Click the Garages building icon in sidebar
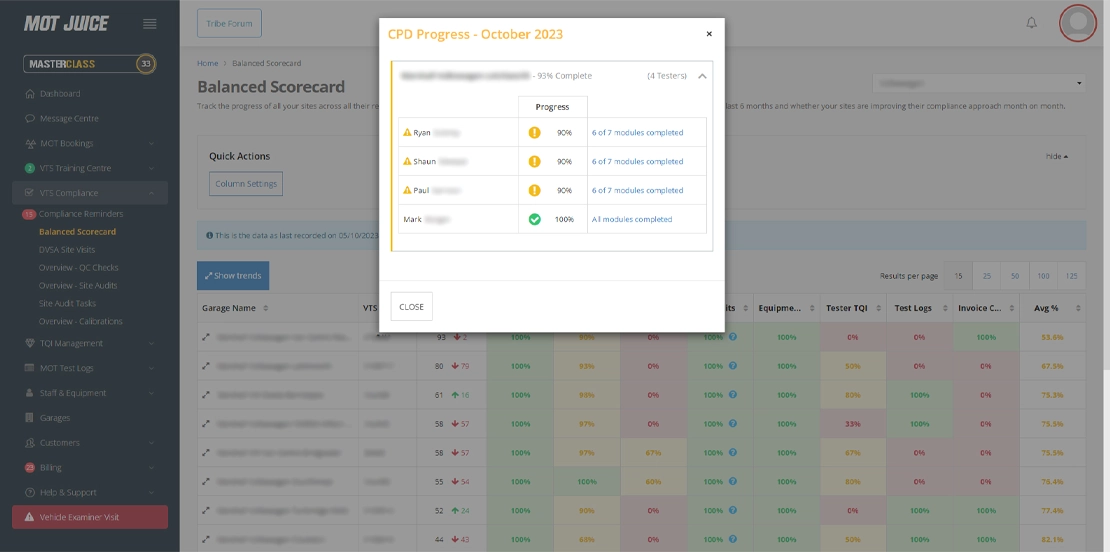Screen dimensions: 1110x552 tap(29, 418)
